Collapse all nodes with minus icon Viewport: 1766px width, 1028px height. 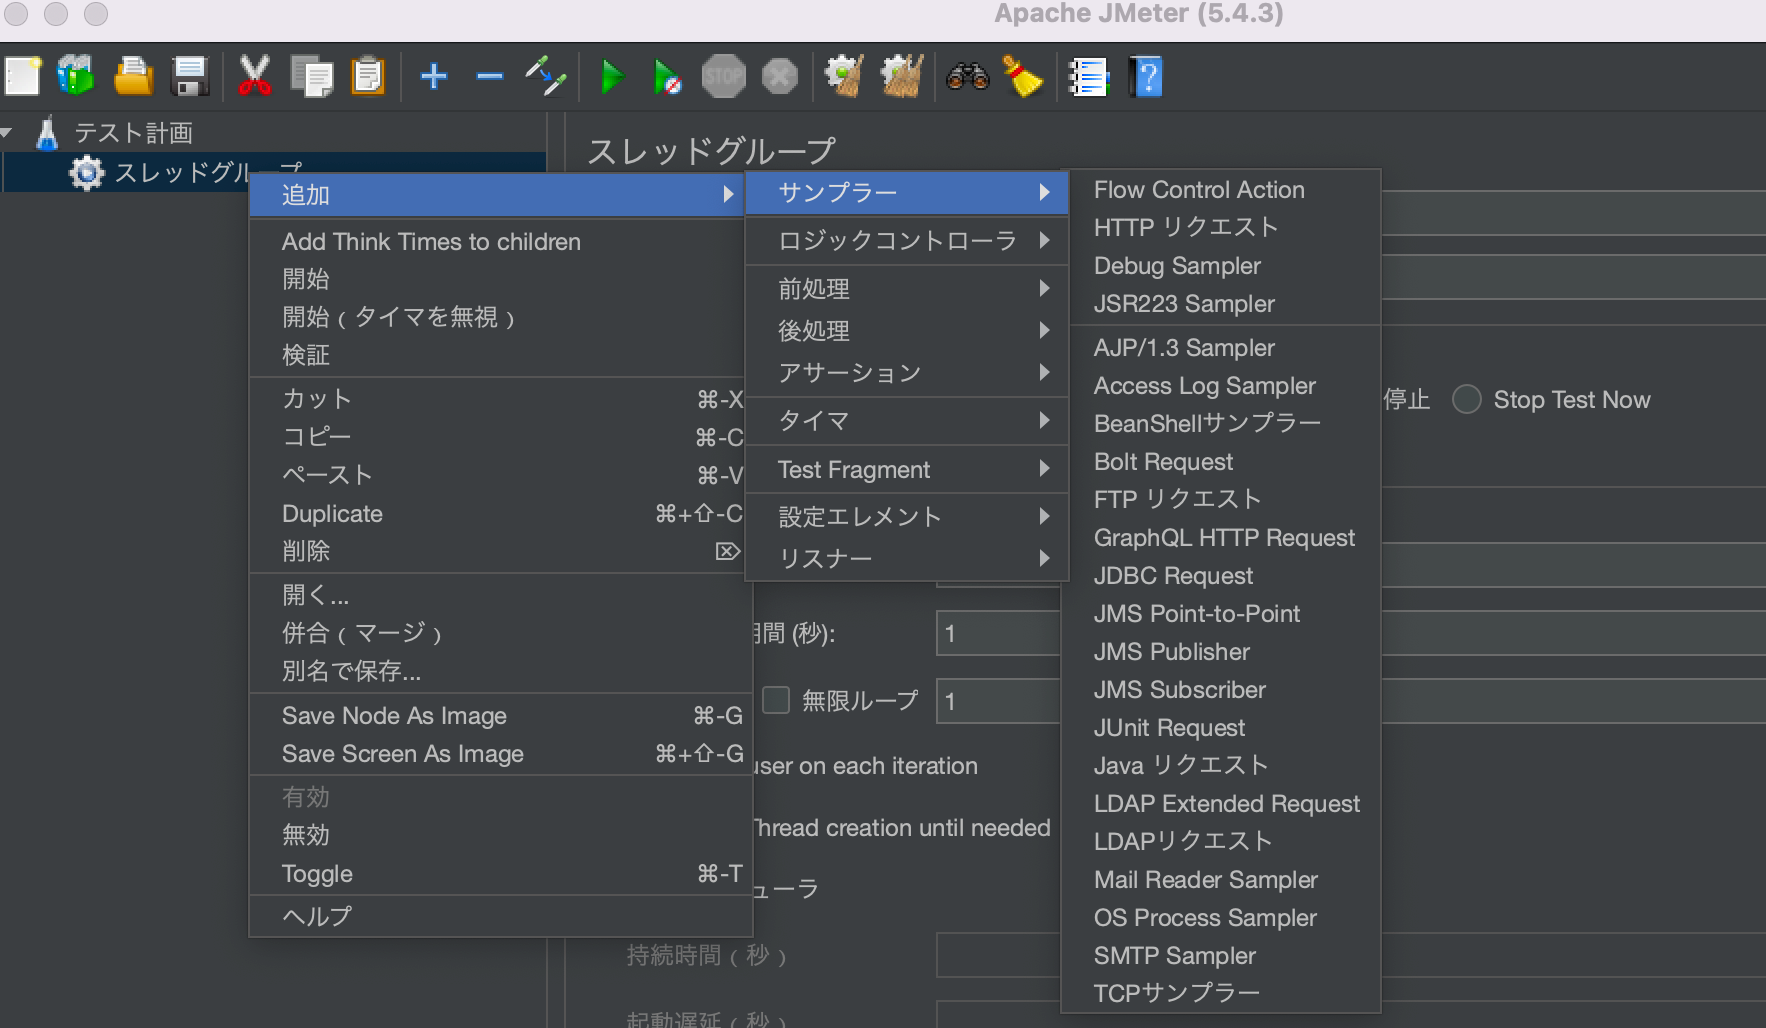(489, 76)
